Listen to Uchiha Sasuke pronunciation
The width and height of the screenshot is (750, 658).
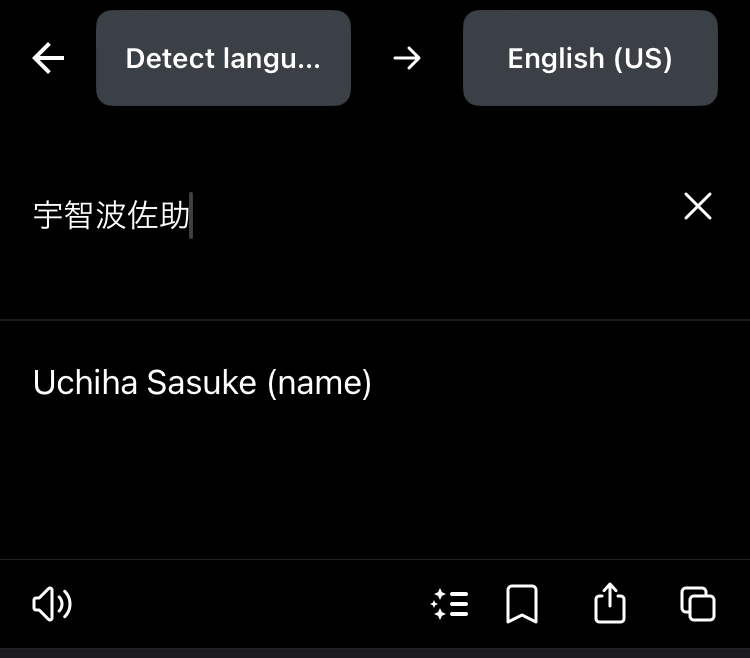(x=52, y=604)
